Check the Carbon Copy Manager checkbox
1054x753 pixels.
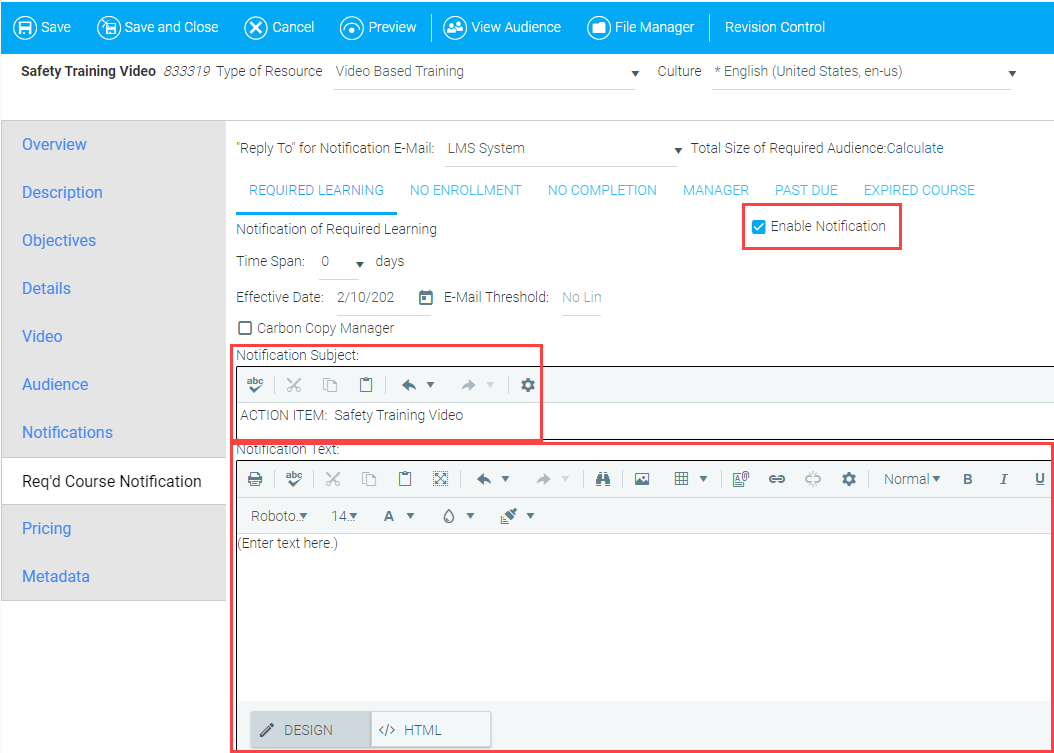tap(245, 328)
